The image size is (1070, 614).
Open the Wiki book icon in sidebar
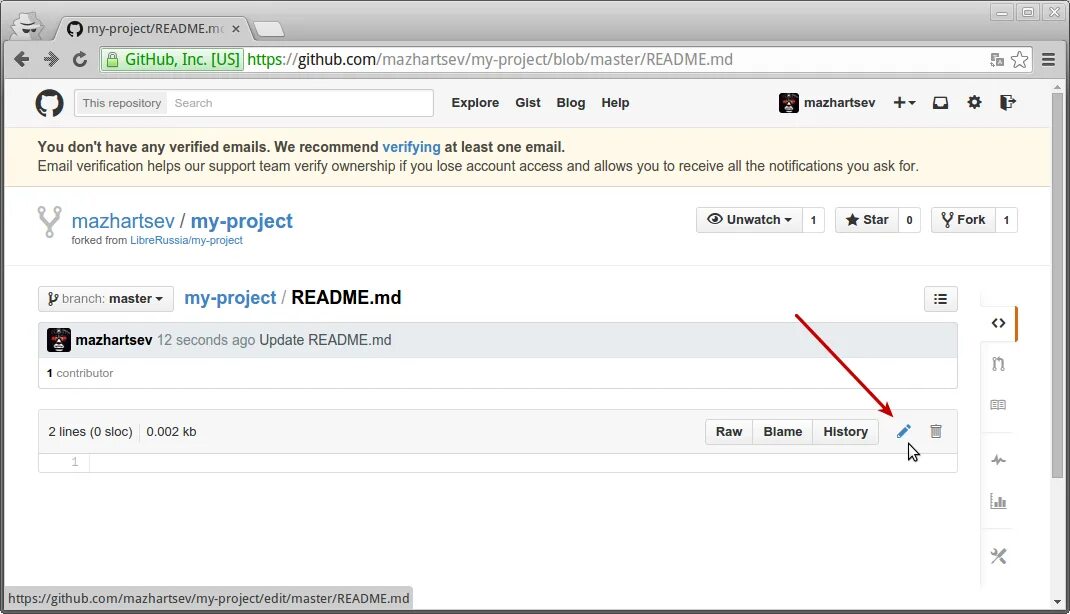click(998, 405)
